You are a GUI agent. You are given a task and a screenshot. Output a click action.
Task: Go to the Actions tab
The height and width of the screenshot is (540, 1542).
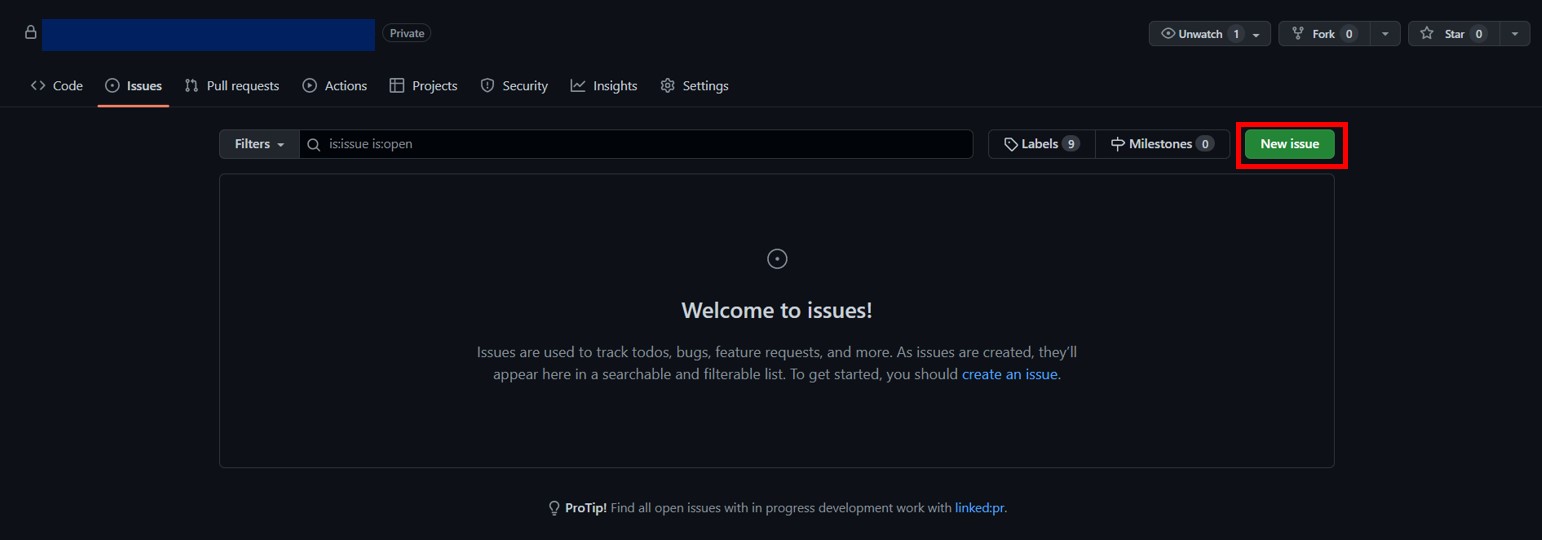[335, 86]
